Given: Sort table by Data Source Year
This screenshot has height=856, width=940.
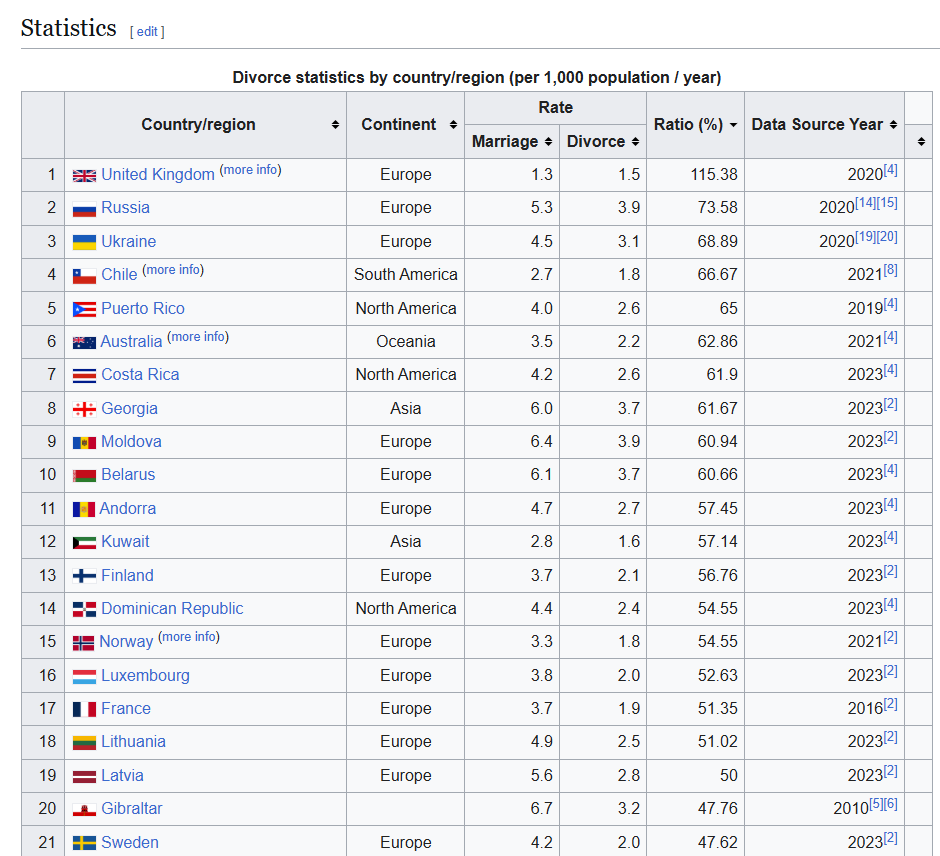Looking at the screenshot, I should tap(893, 125).
